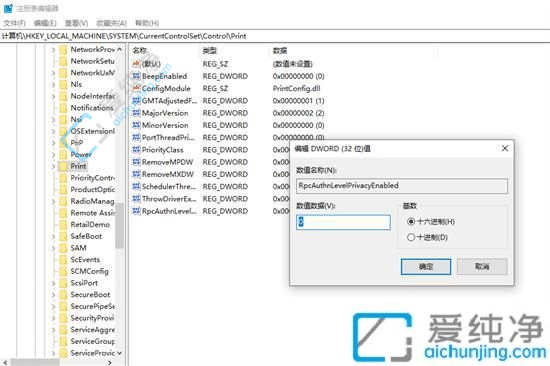Screen dimensions: 550x366
Task: Open the 编辑(E) menu
Action: (45, 23)
